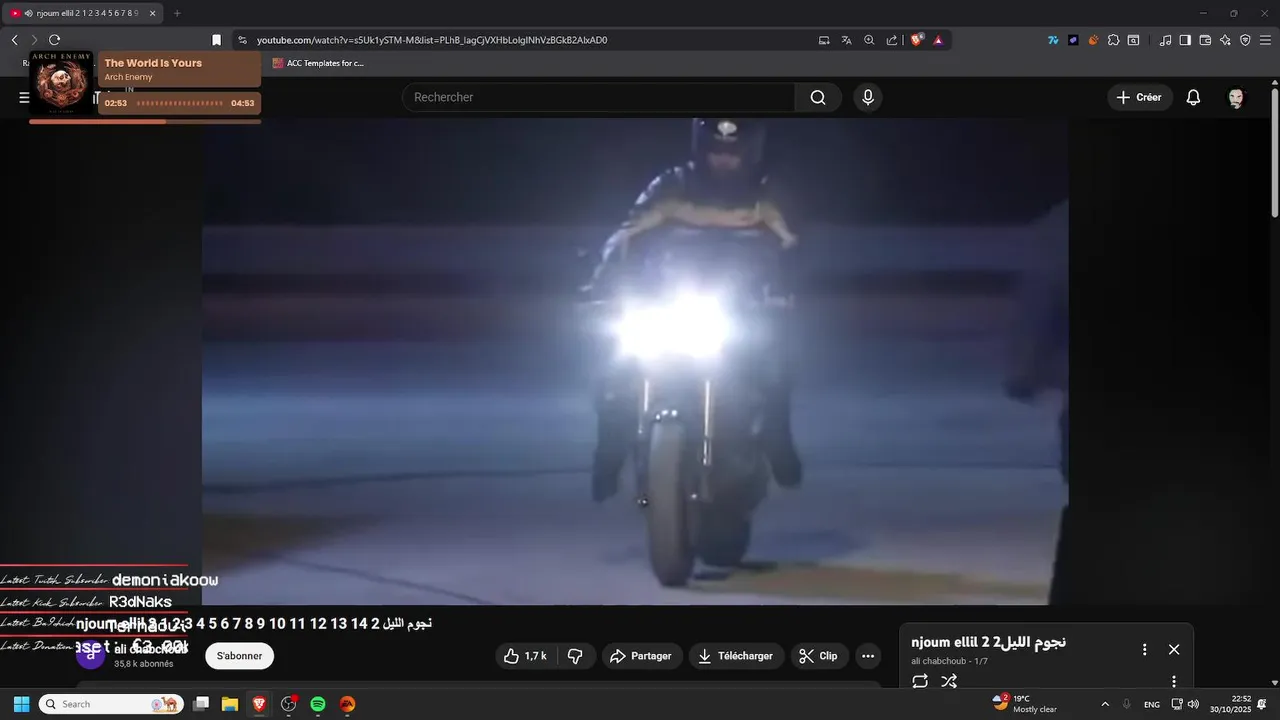Open the Extensions puzzle-piece menu

(x=1113, y=40)
